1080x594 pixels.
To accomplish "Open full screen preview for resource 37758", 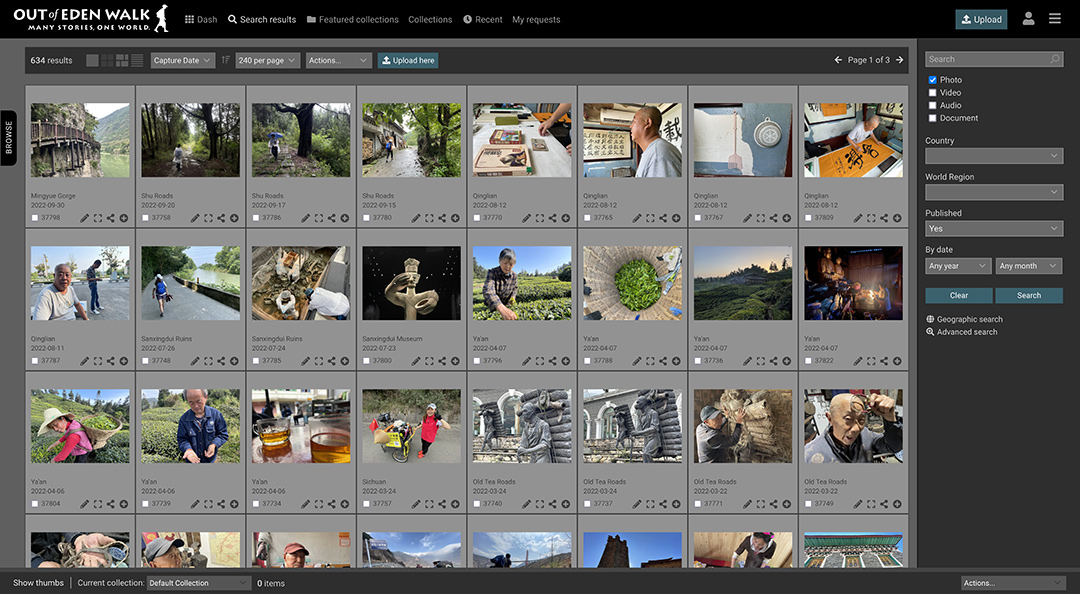I will [208, 218].
